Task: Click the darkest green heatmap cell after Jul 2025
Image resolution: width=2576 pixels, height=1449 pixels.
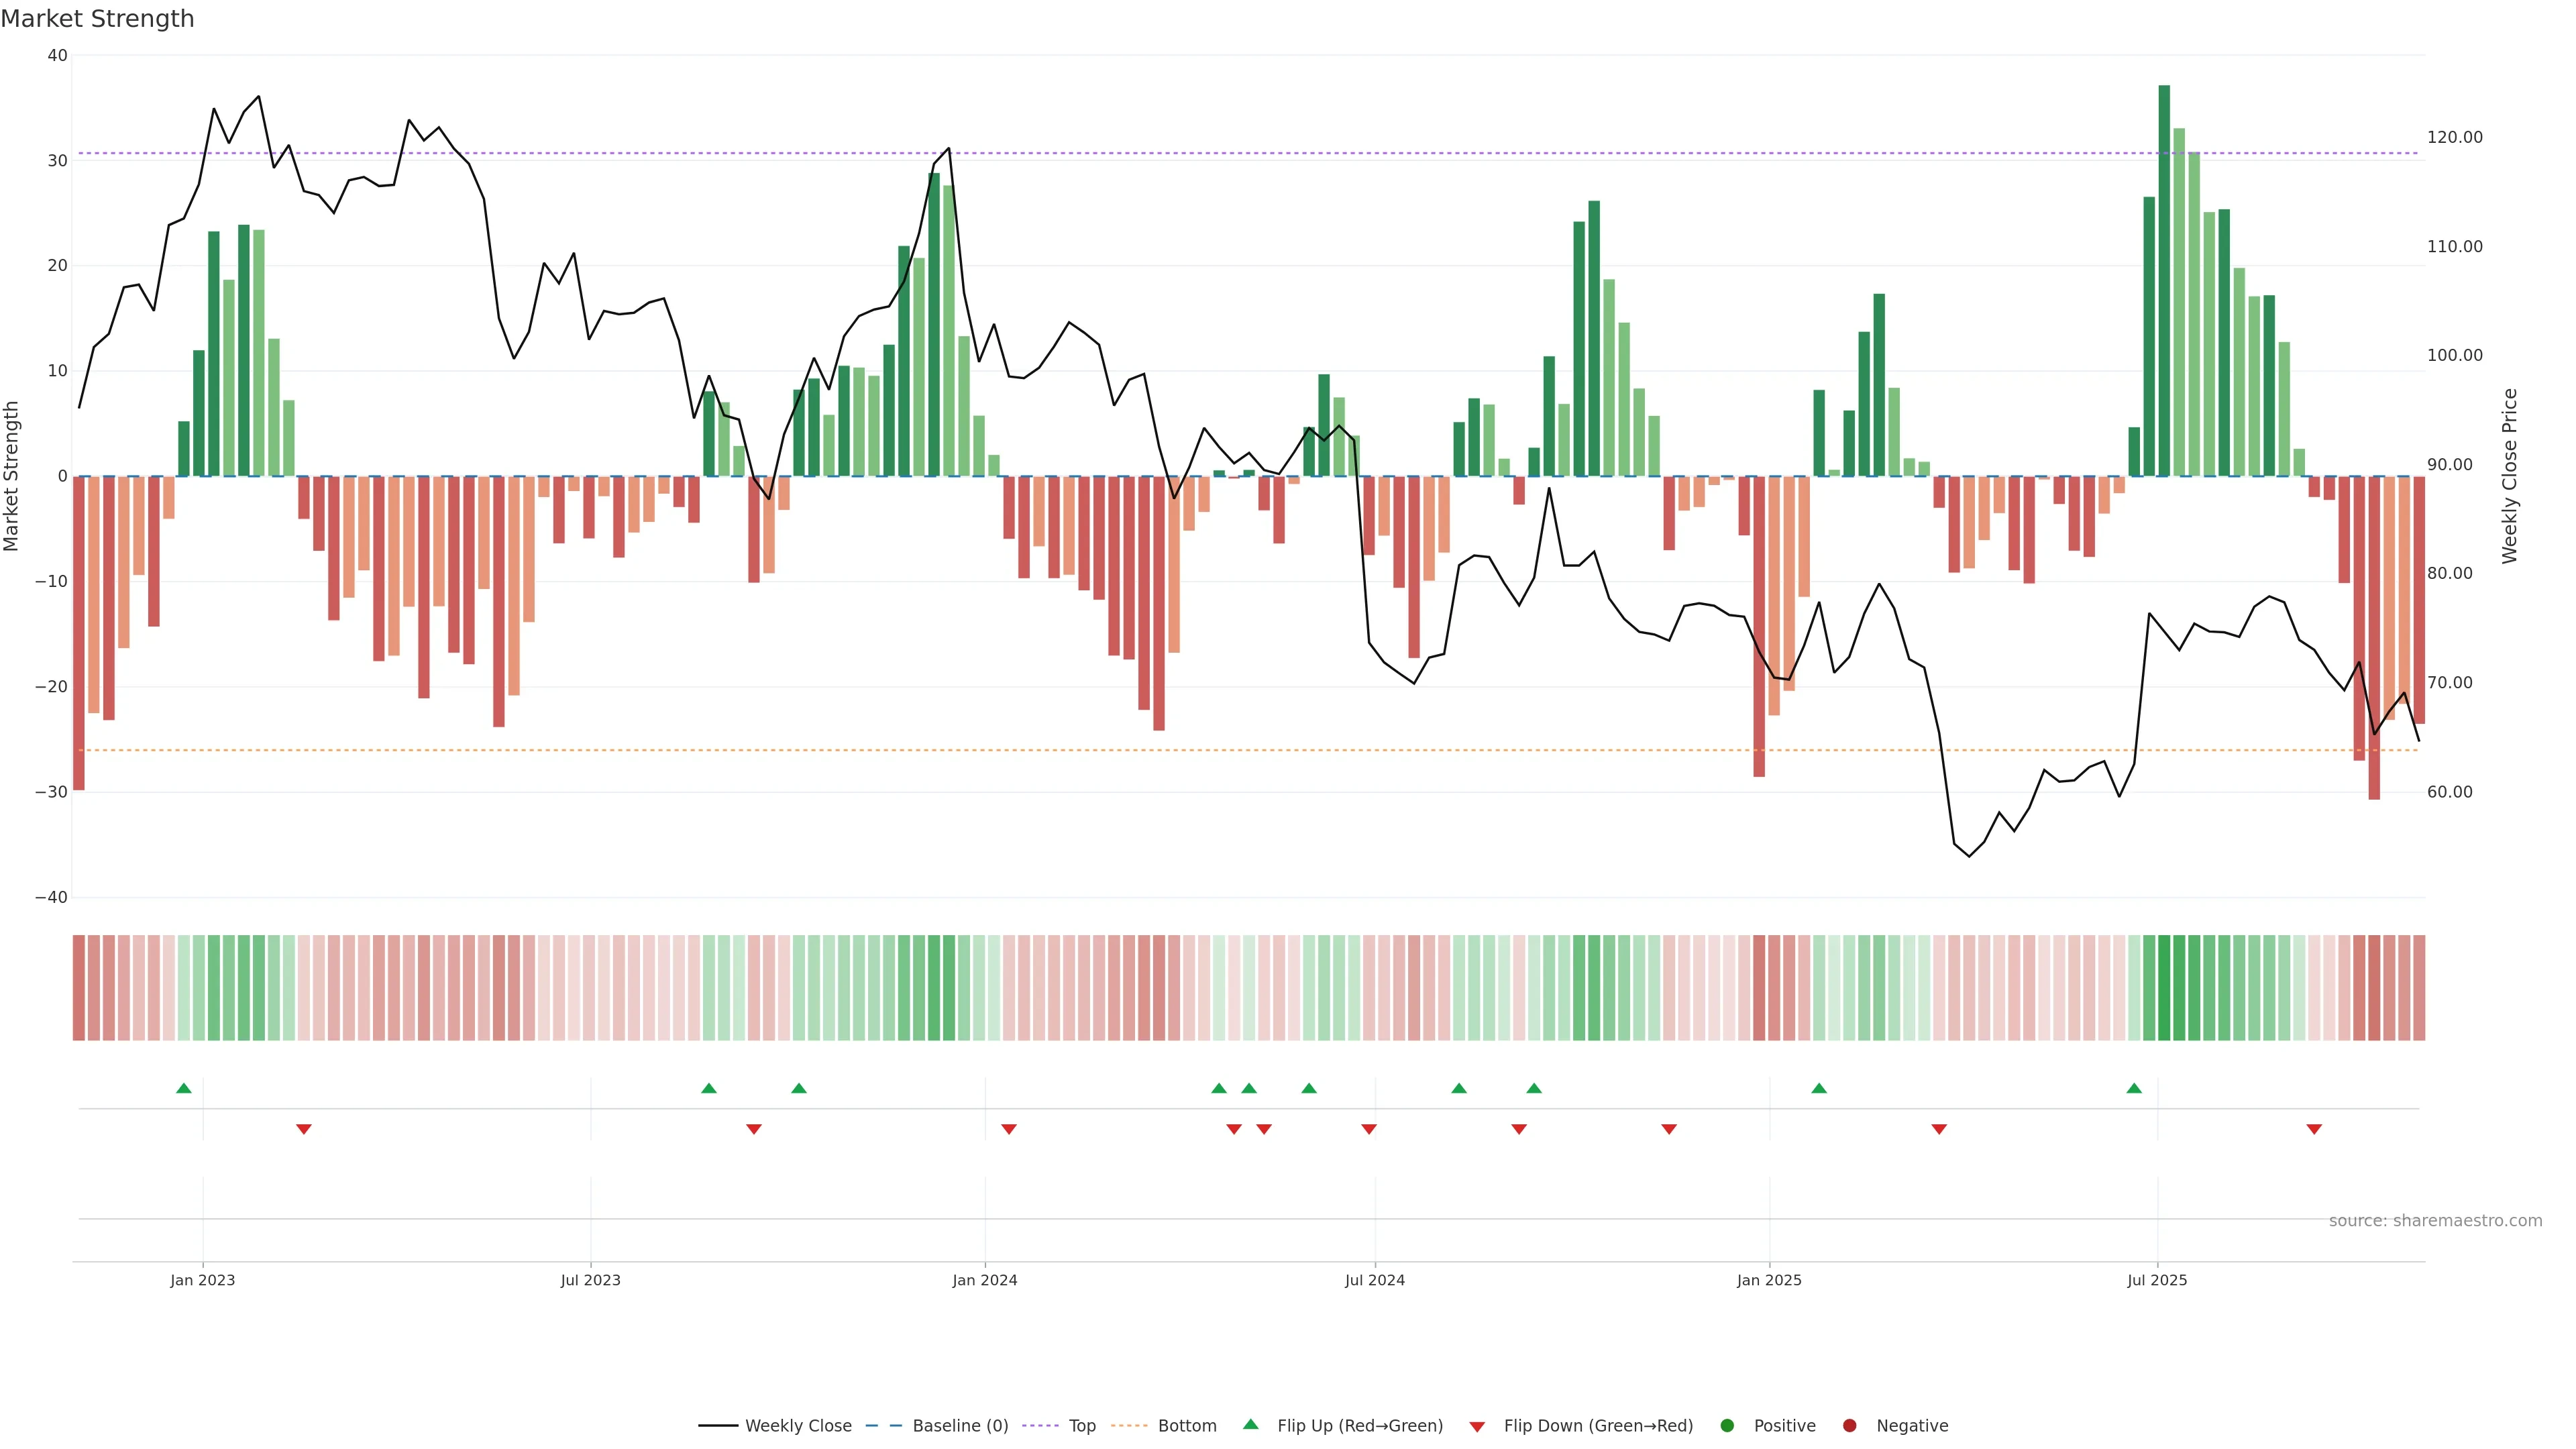Action: [x=2164, y=988]
